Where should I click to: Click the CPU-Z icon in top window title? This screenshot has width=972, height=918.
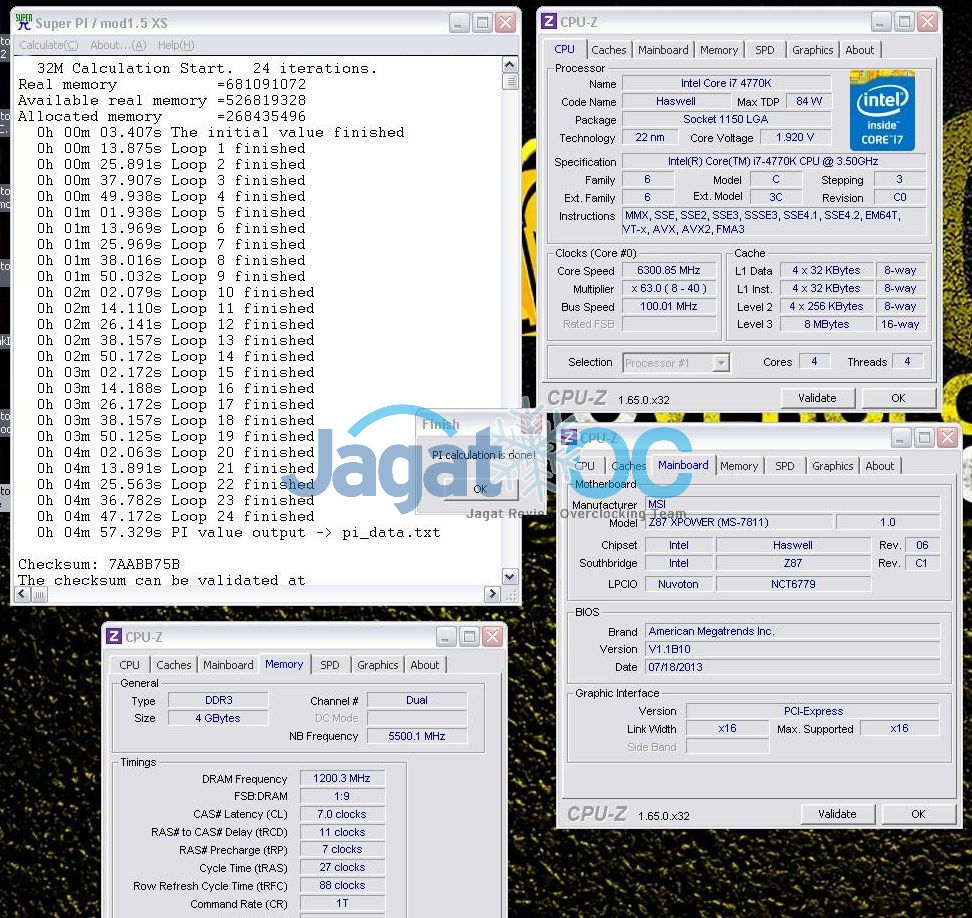pos(549,21)
